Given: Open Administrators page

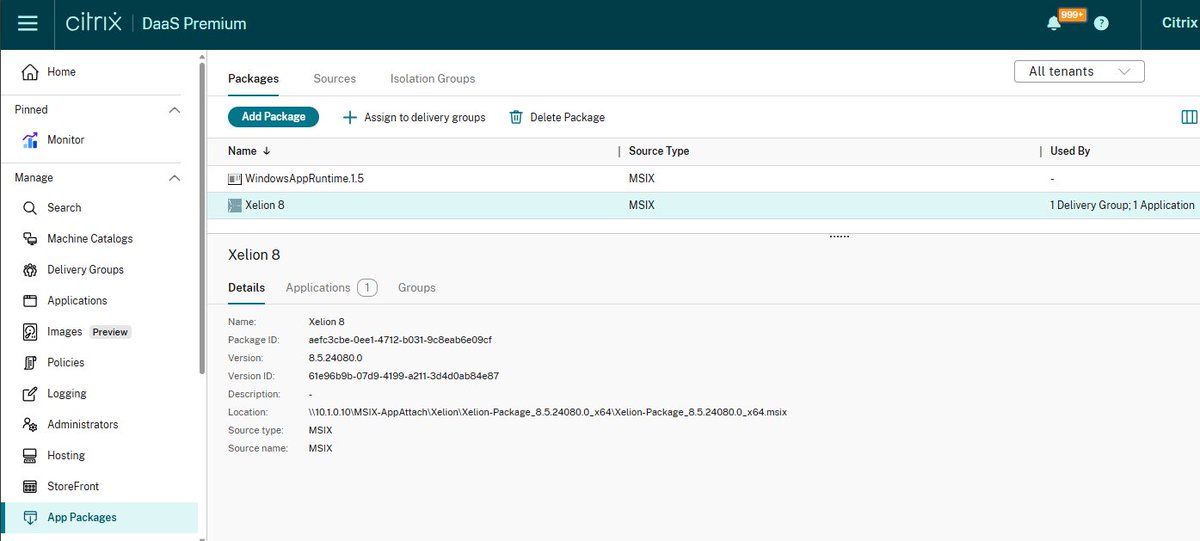Looking at the screenshot, I should [x=83, y=425].
